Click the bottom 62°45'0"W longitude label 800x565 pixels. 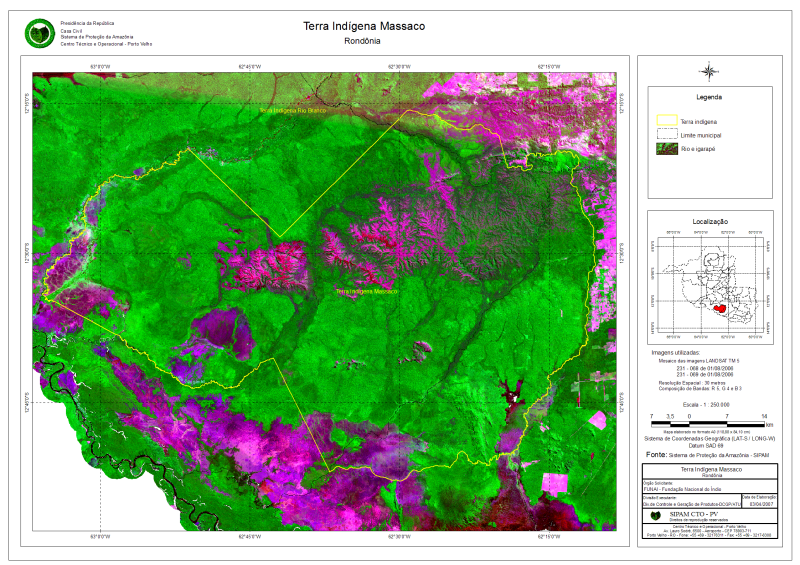pyautogui.click(x=250, y=536)
